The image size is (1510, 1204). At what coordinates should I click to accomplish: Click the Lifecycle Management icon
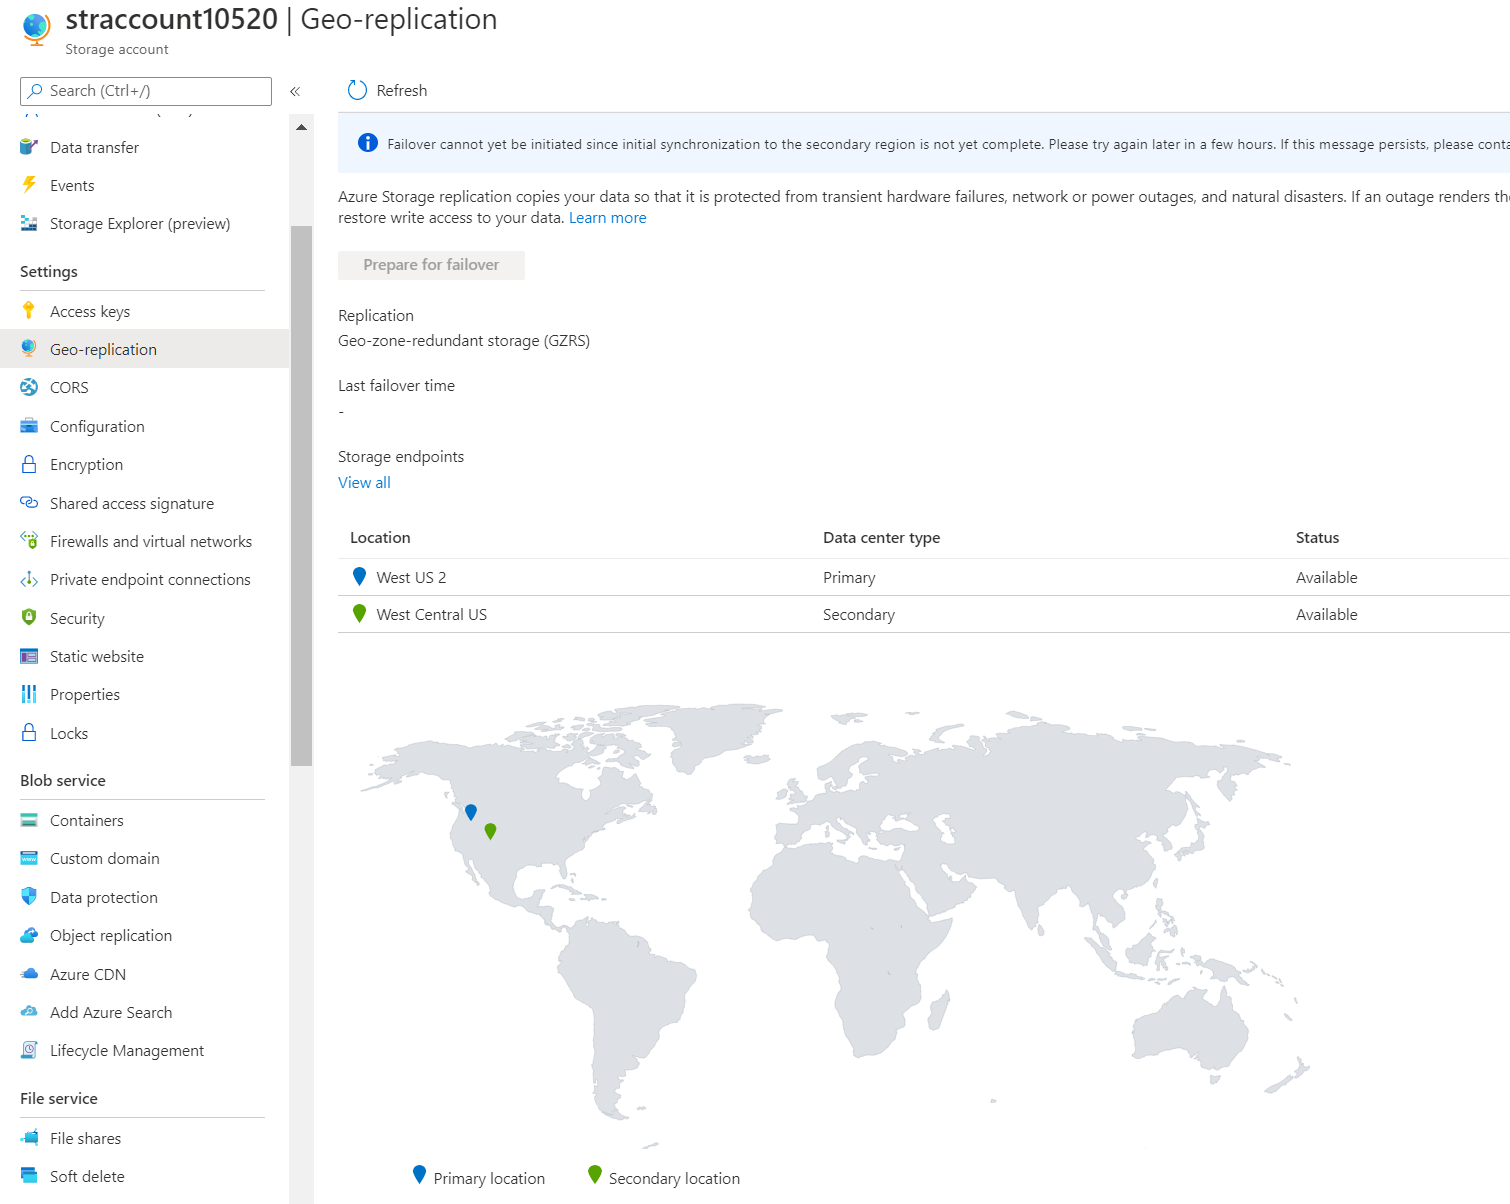tap(29, 1050)
